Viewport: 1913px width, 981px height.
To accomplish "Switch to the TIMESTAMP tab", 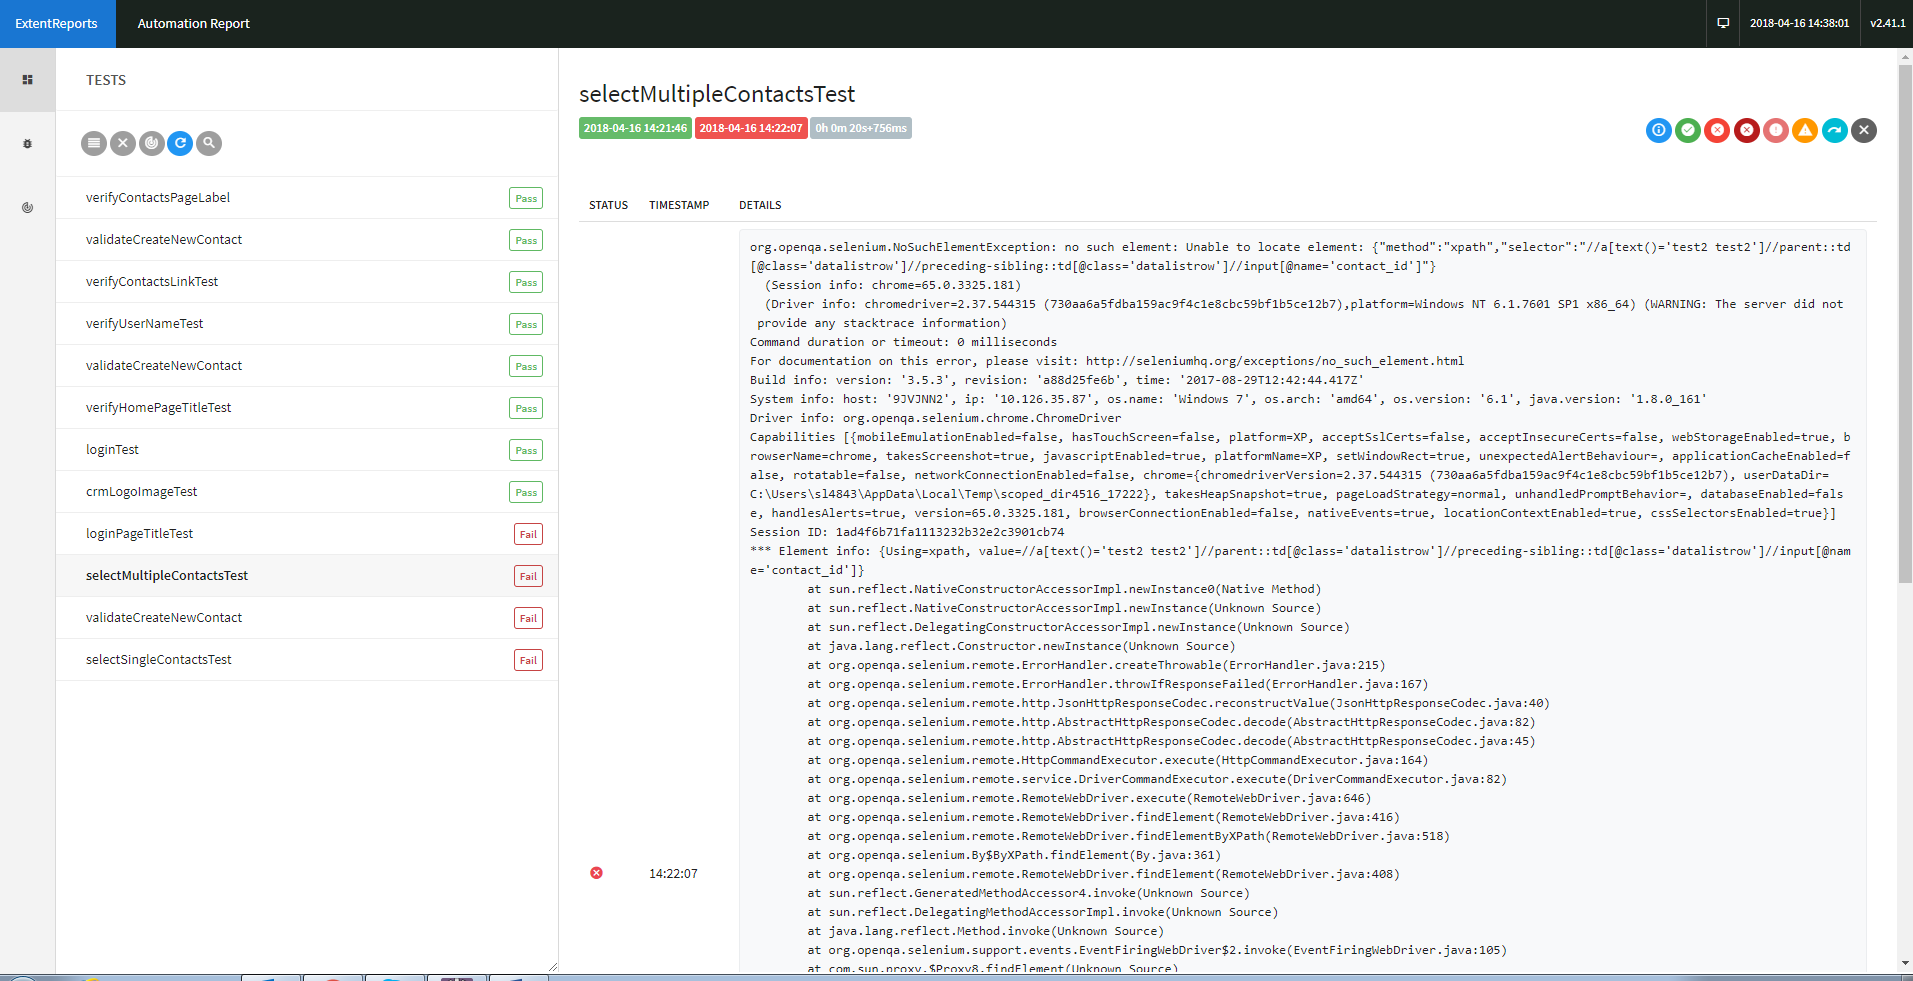I will pos(679,205).
